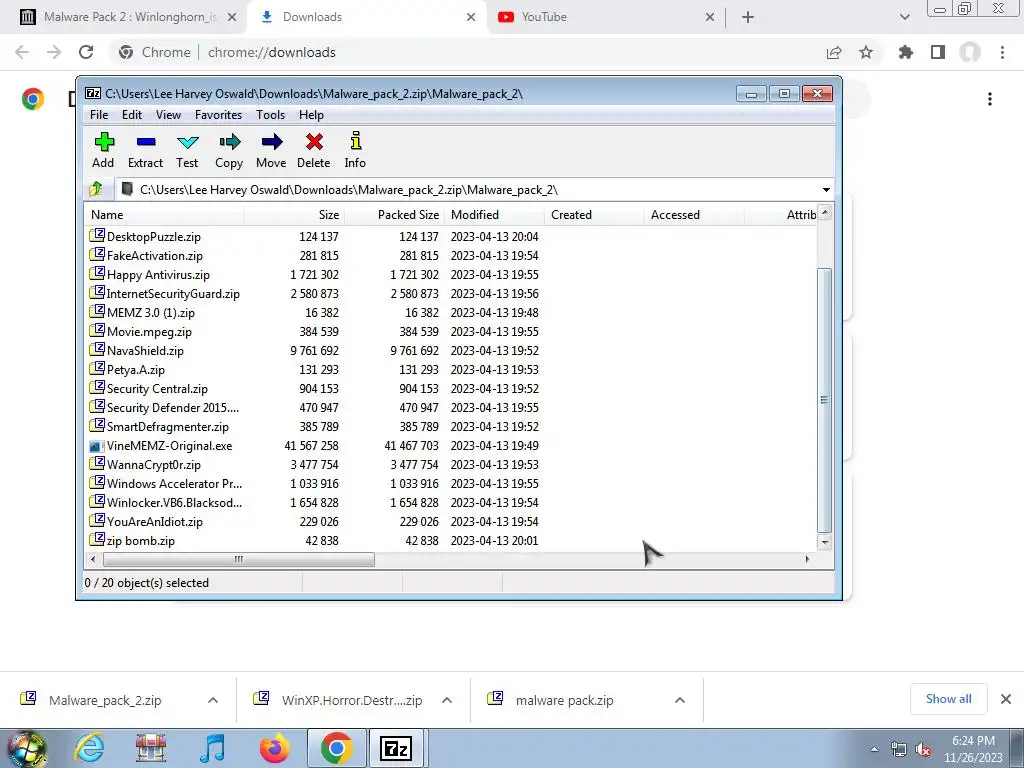Select NavaShield.zip in the list
1024x768 pixels.
tap(145, 351)
